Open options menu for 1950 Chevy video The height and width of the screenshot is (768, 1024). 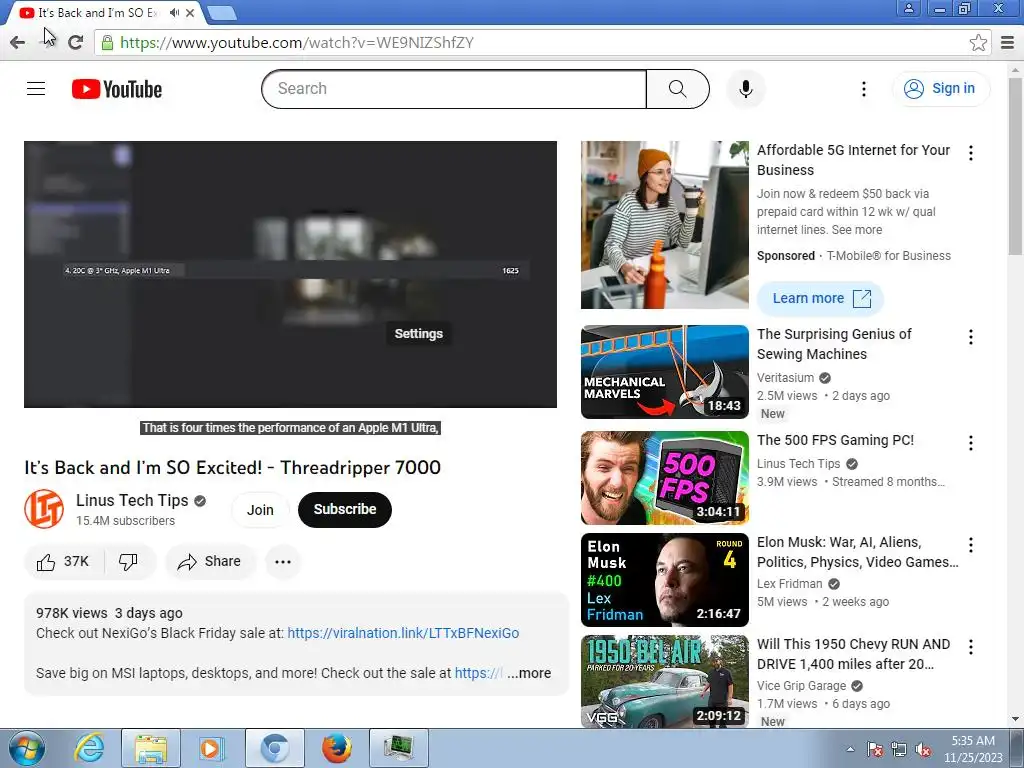pos(970,647)
